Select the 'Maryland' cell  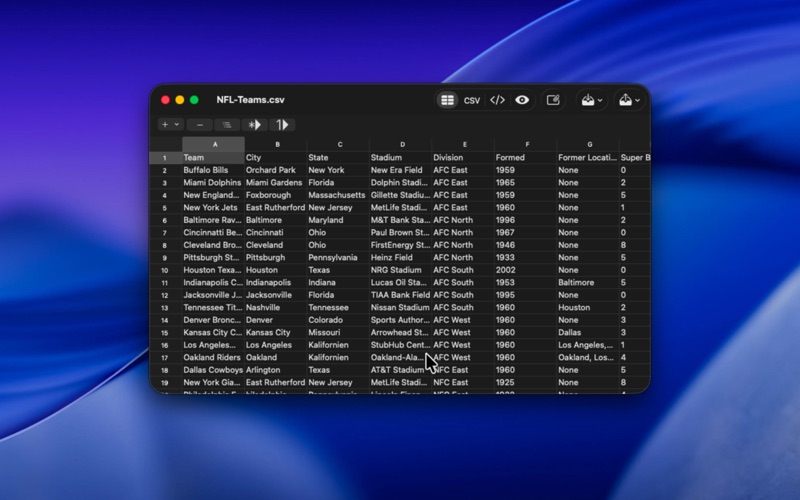tap(339, 220)
